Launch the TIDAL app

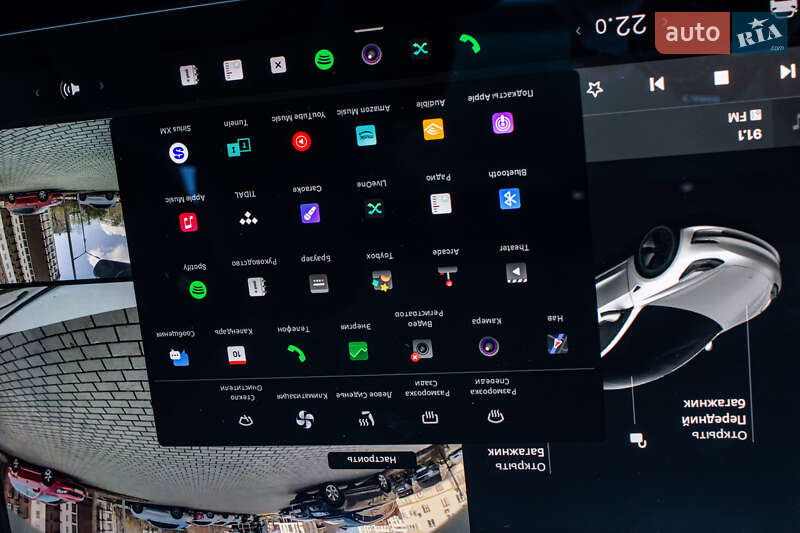click(x=248, y=217)
